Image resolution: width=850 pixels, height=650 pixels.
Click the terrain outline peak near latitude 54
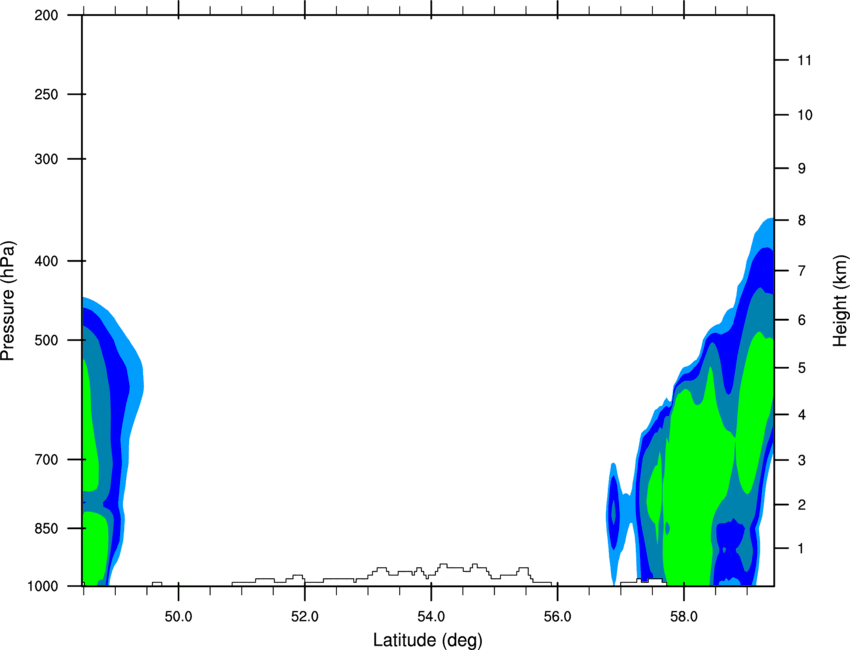[x=443, y=565]
